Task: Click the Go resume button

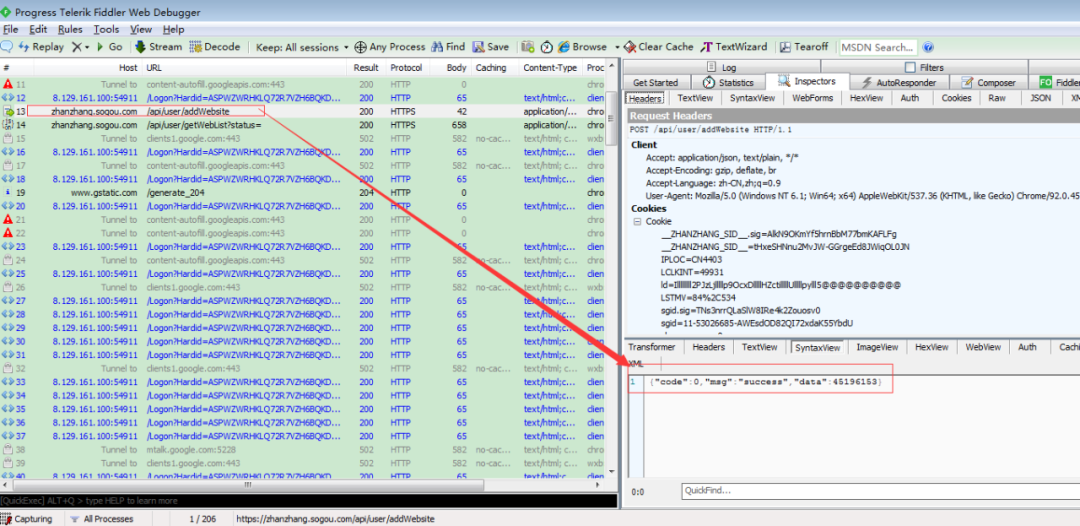Action: [x=110, y=47]
